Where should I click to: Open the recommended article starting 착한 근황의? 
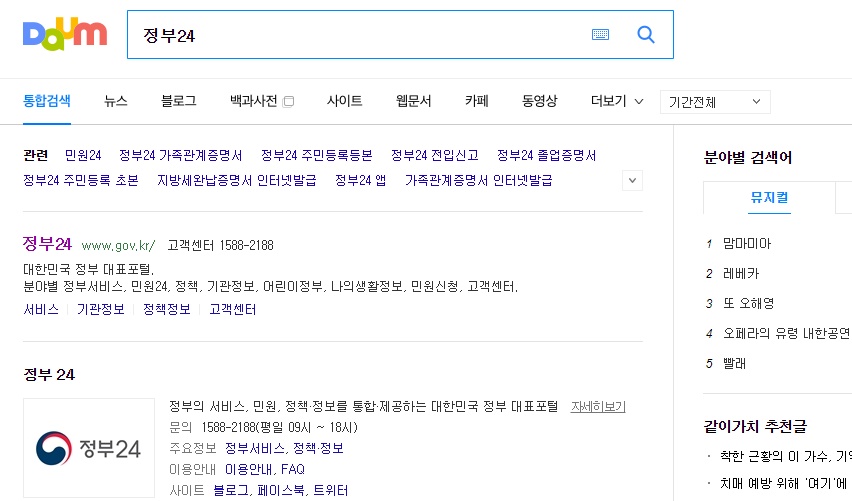785,456
